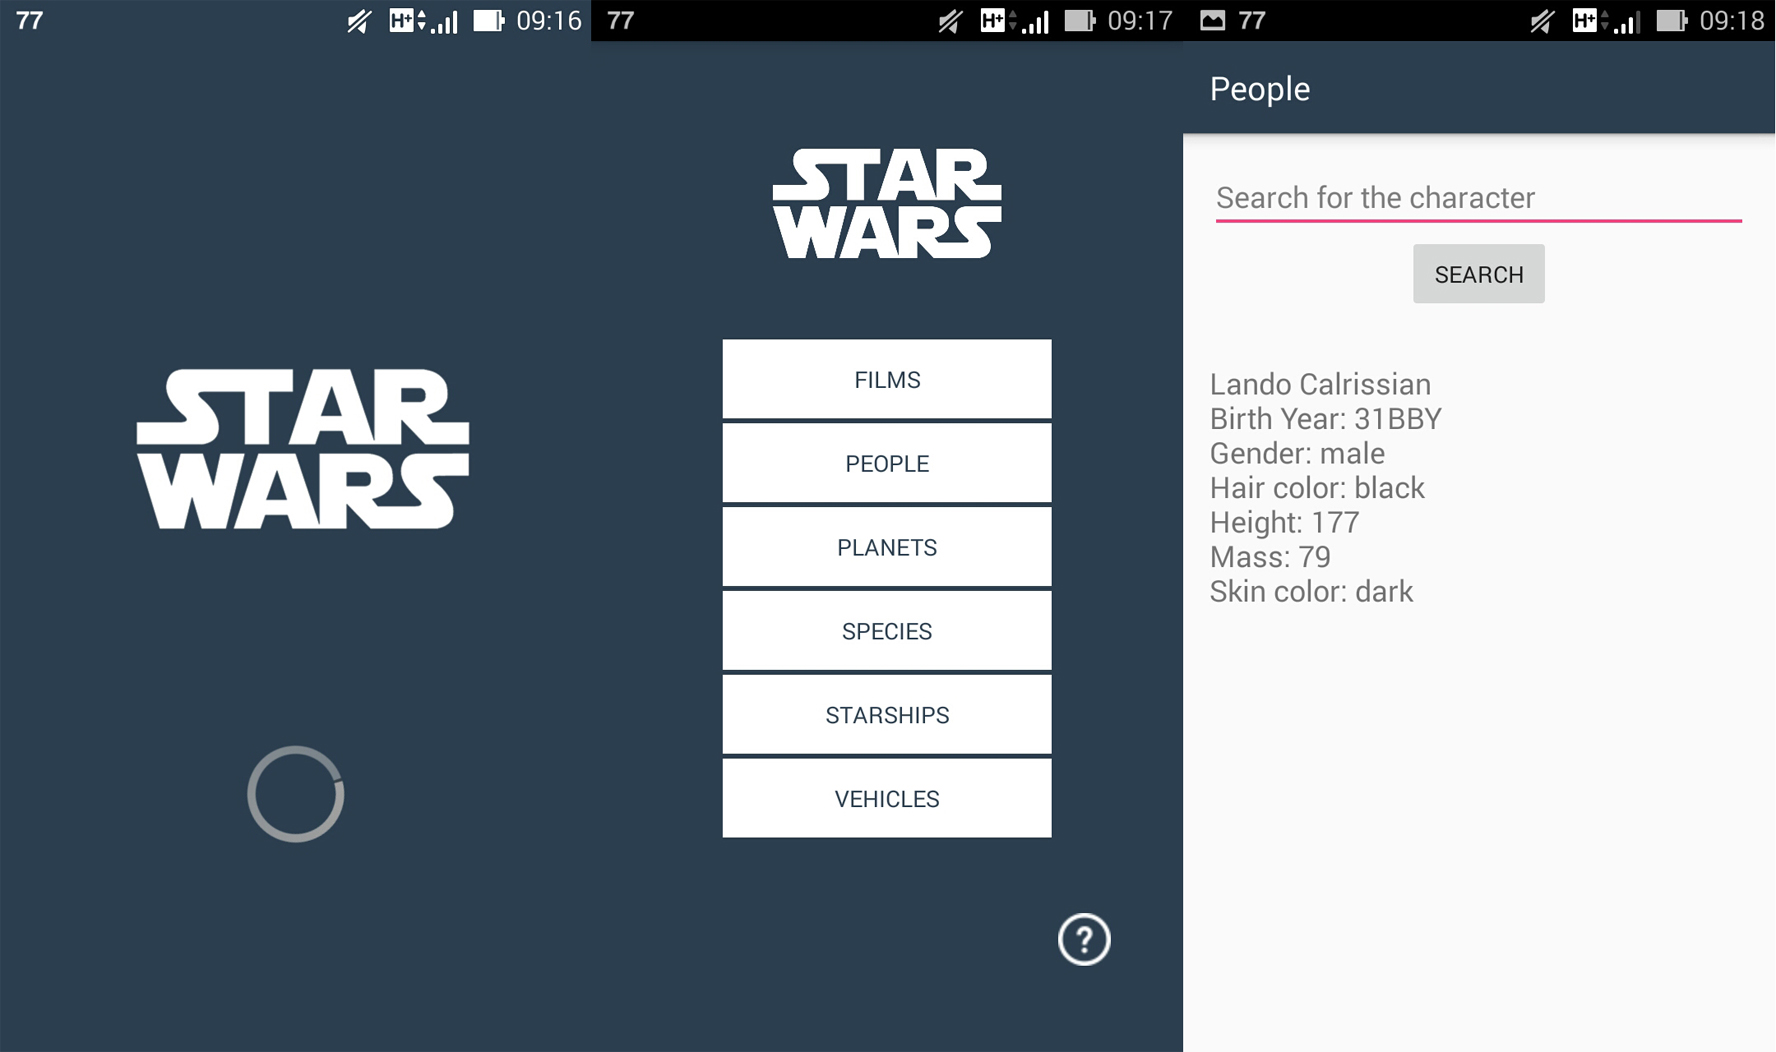Click the SEARCH button
Screen dimensions: 1776x1052
tap(1478, 274)
